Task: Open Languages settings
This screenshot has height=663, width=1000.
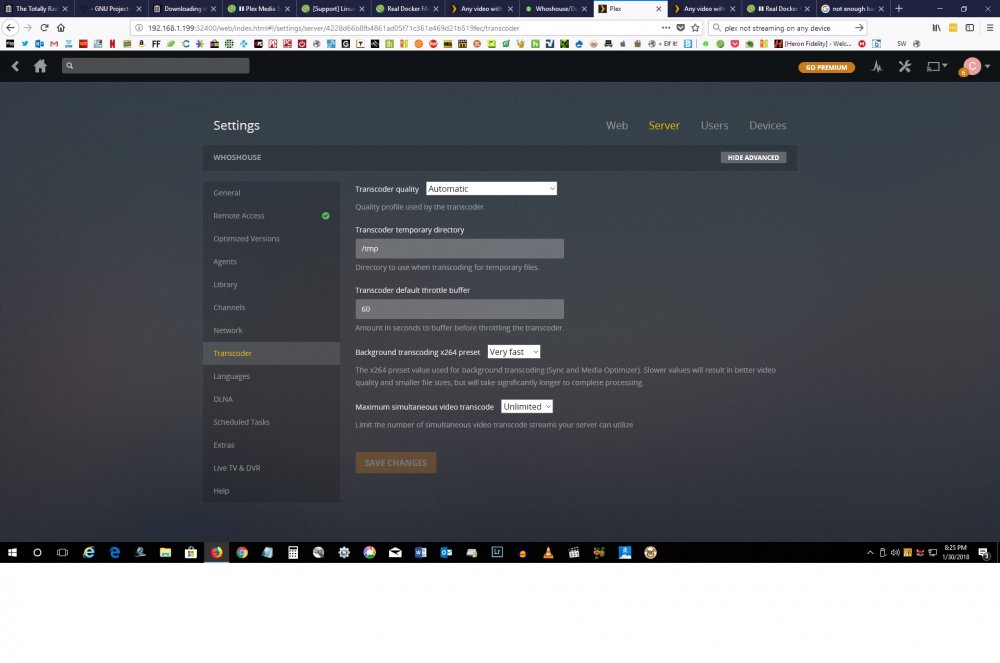Action: pos(271,376)
